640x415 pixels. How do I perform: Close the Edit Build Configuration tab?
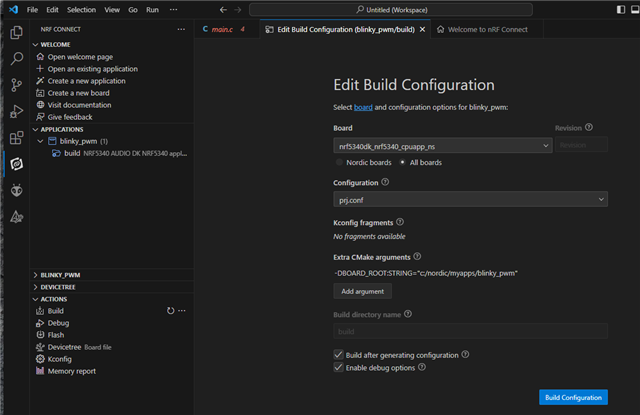tap(422, 29)
